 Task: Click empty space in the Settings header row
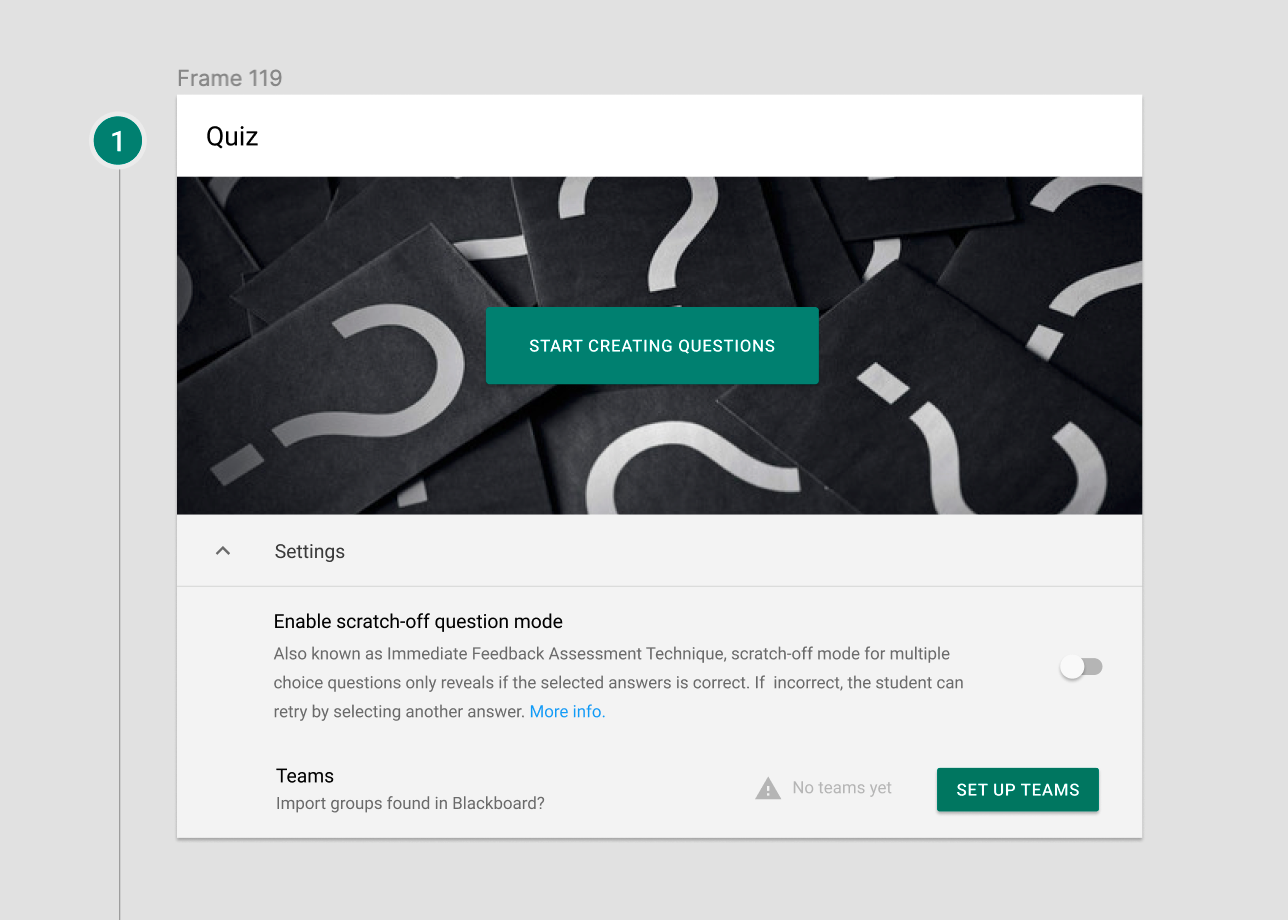(x=750, y=552)
